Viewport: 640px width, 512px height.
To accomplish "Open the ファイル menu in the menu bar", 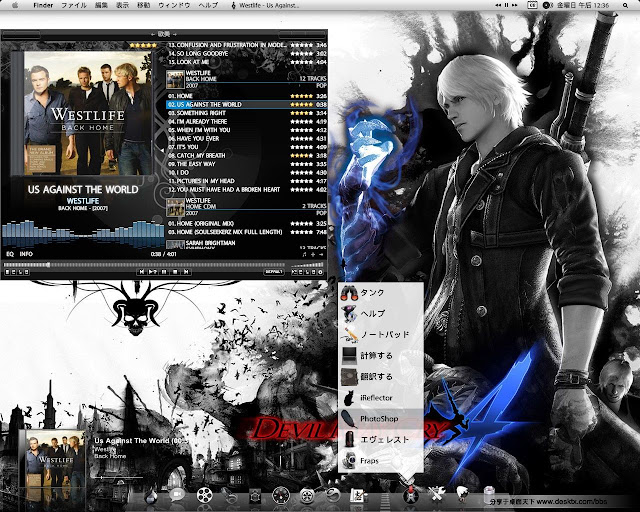I will coord(74,5).
